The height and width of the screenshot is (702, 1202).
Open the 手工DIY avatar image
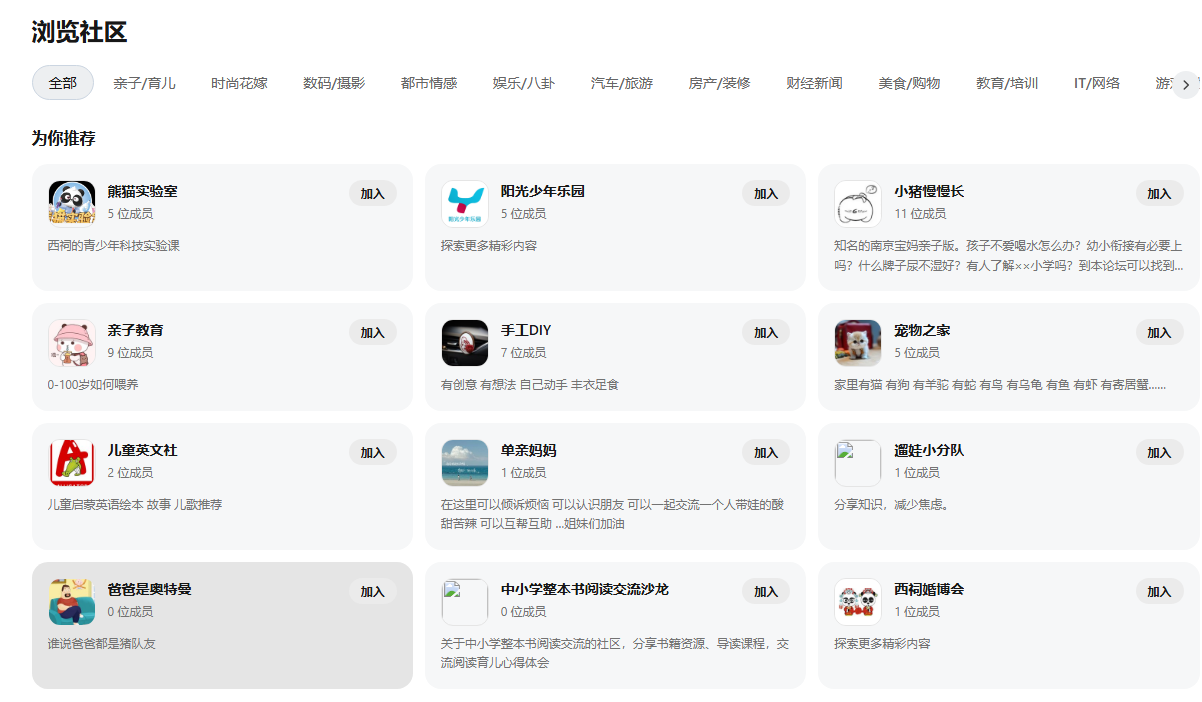pos(465,343)
